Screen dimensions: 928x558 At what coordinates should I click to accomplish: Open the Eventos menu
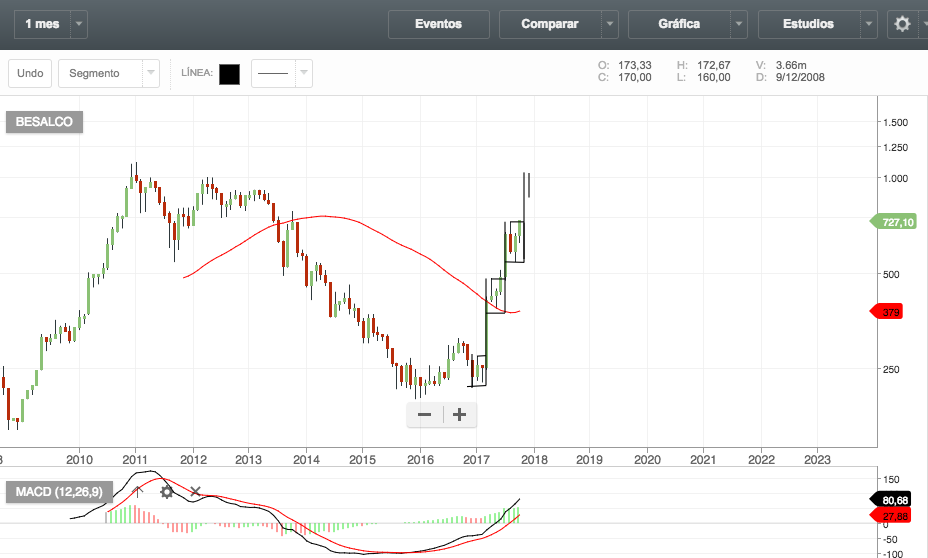click(439, 24)
